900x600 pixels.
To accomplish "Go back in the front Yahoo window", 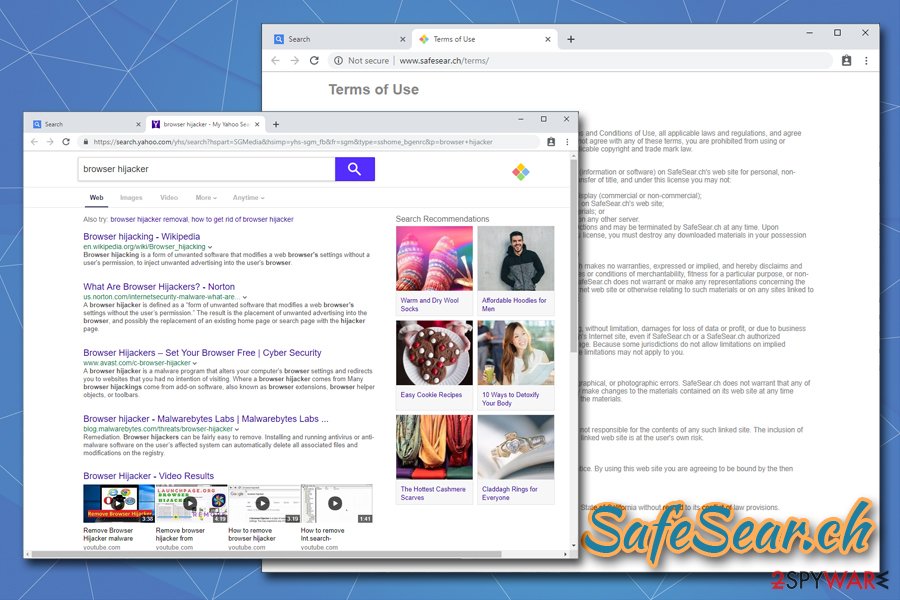I will (x=34, y=142).
